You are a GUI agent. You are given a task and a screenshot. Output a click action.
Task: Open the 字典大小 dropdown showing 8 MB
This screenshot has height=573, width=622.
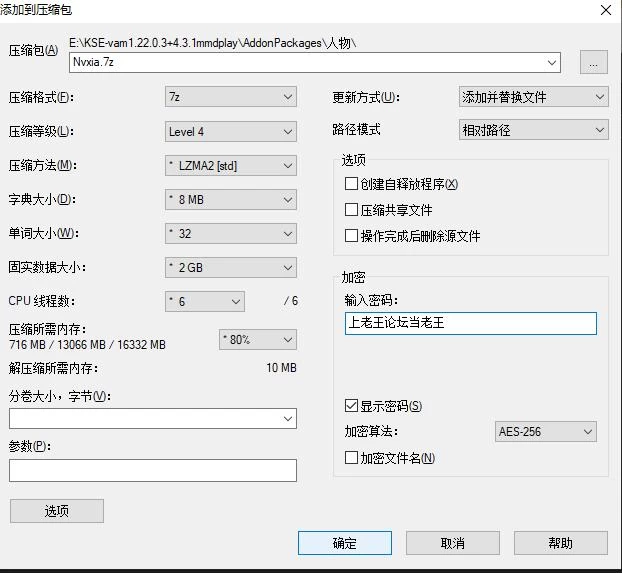(x=230, y=200)
